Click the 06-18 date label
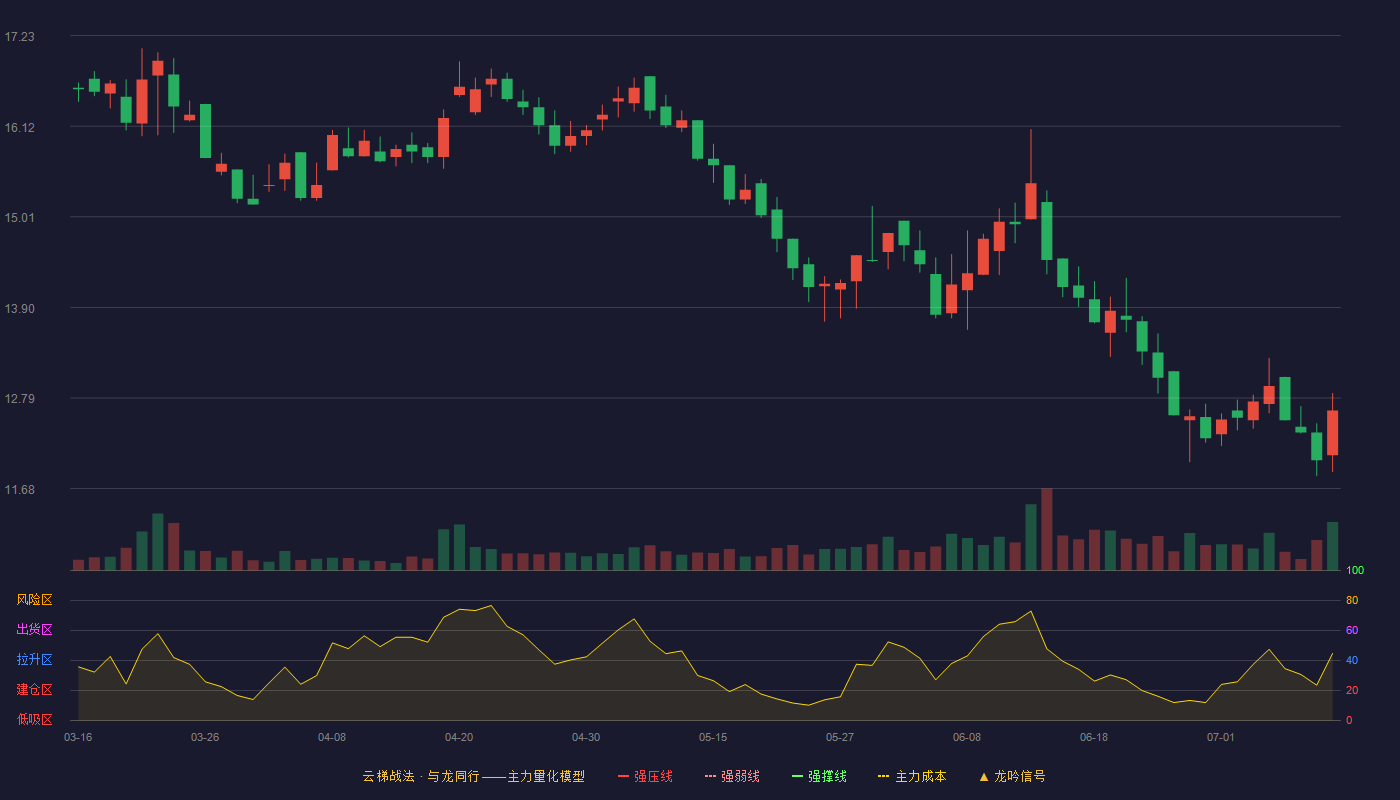The image size is (1400, 800). pos(1094,737)
